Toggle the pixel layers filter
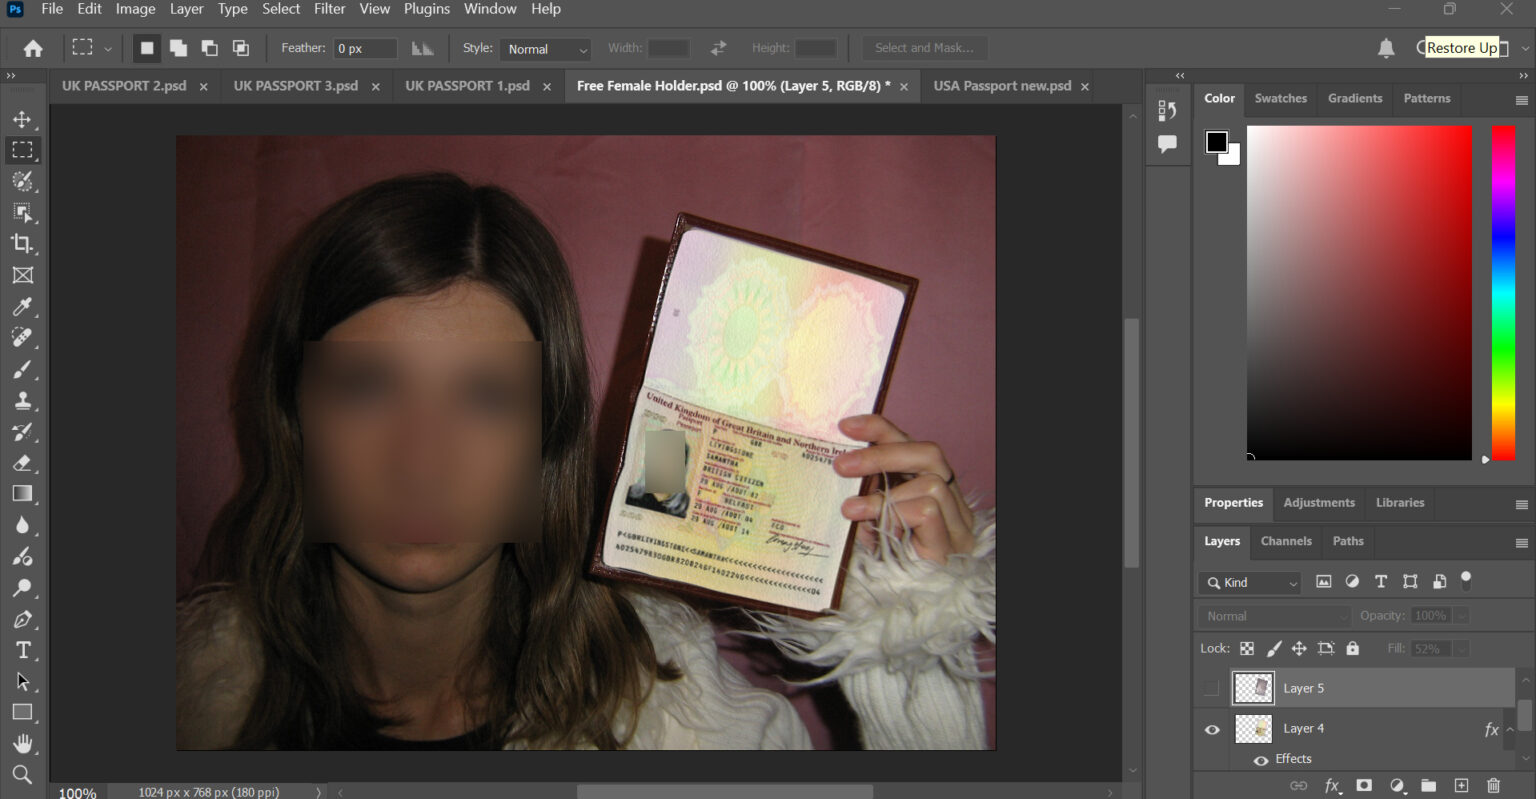 1323,582
